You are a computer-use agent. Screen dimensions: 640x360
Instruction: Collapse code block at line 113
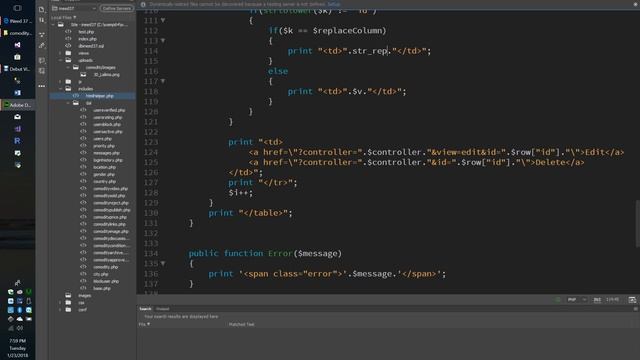click(163, 41)
